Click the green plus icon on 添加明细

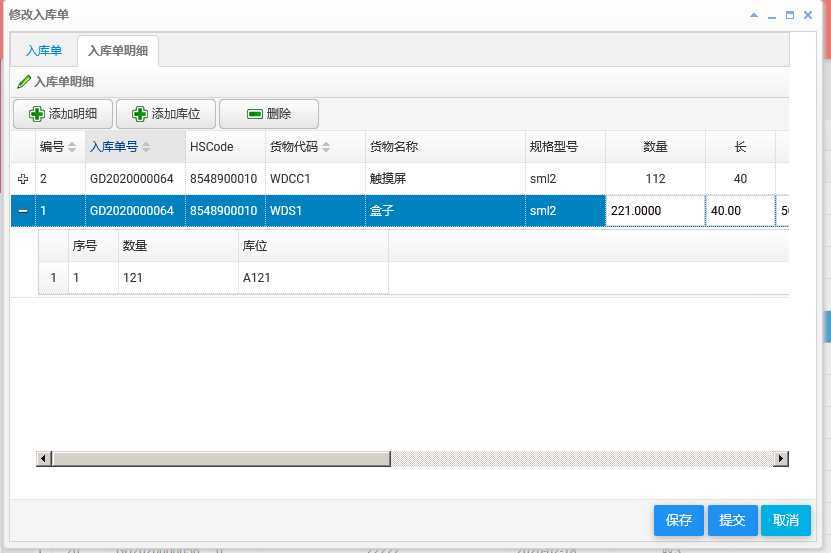37,114
